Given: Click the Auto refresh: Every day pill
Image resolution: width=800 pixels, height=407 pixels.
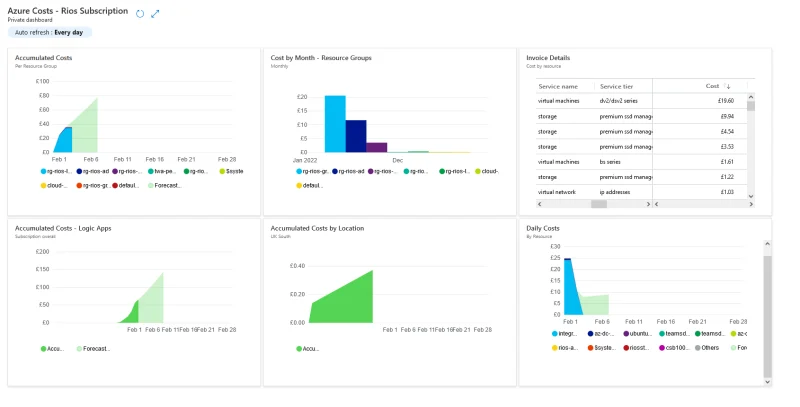Looking at the screenshot, I should pyautogui.click(x=49, y=32).
